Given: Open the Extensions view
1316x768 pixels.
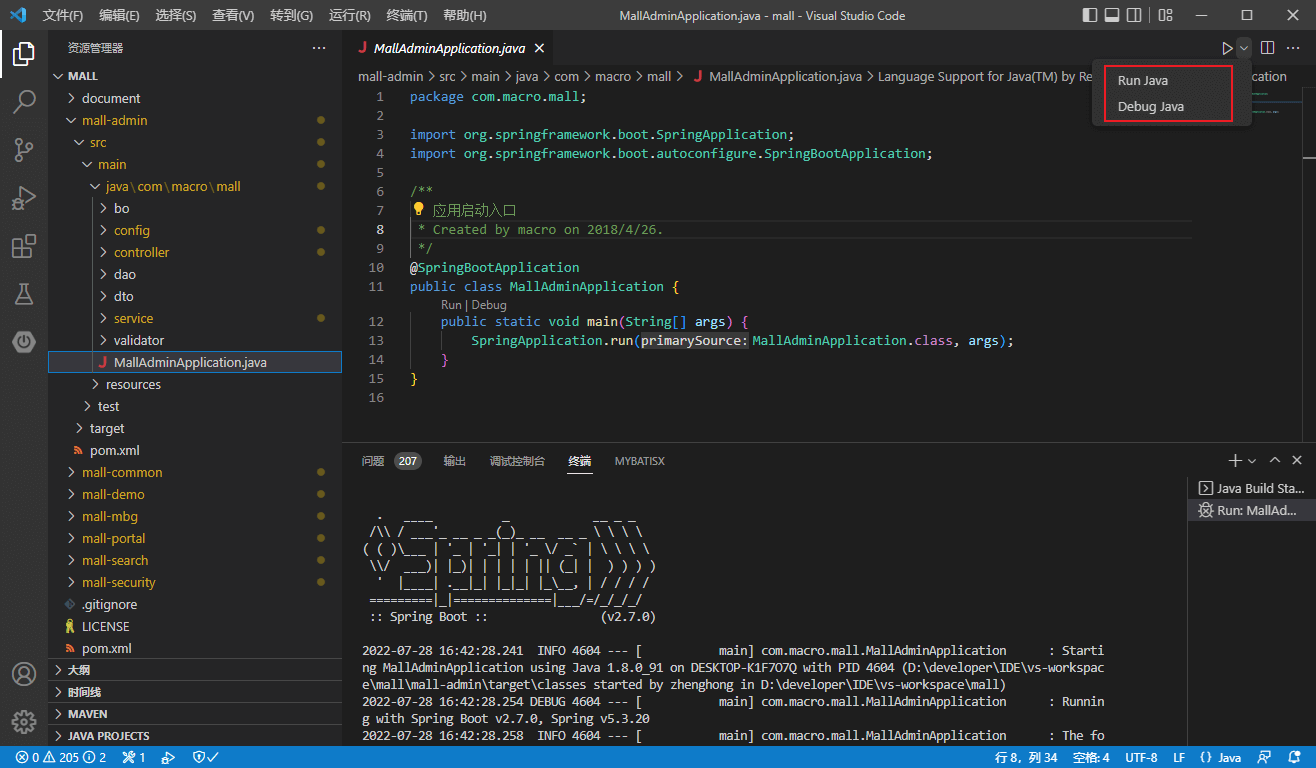Looking at the screenshot, I should (24, 245).
